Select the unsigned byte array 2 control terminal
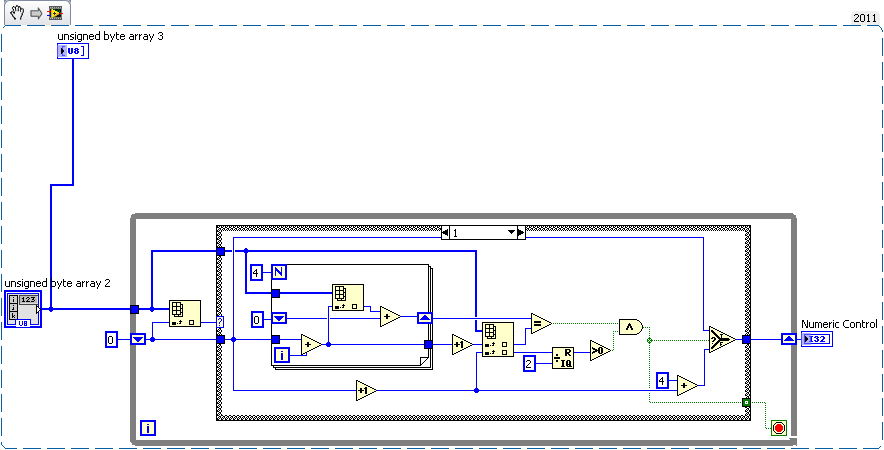 [x=23, y=309]
